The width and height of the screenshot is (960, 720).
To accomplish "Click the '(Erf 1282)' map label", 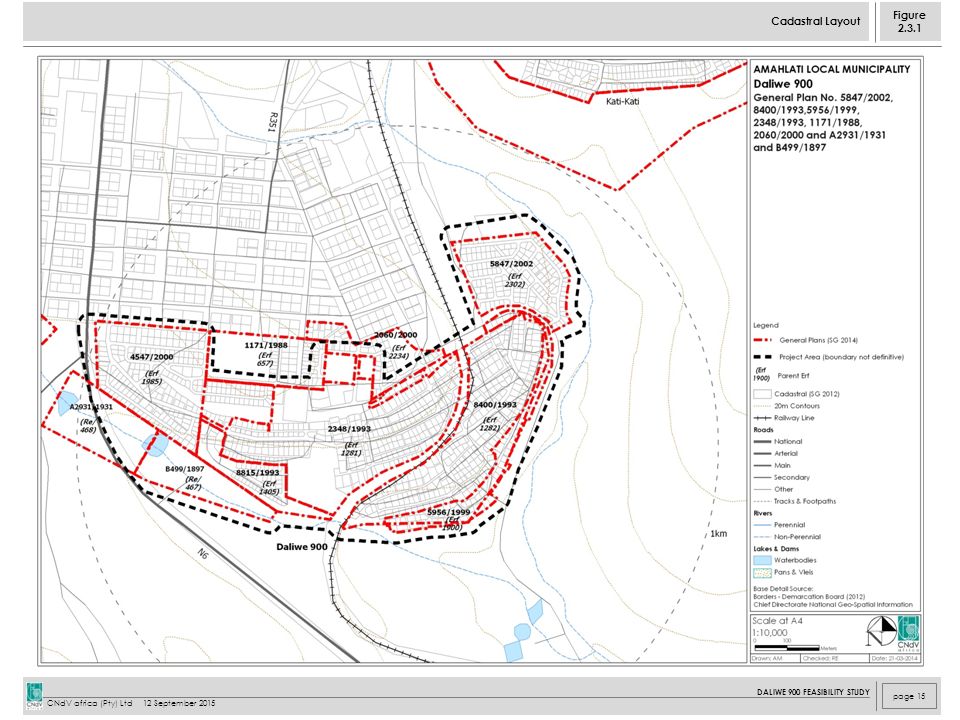I will tap(490, 424).
